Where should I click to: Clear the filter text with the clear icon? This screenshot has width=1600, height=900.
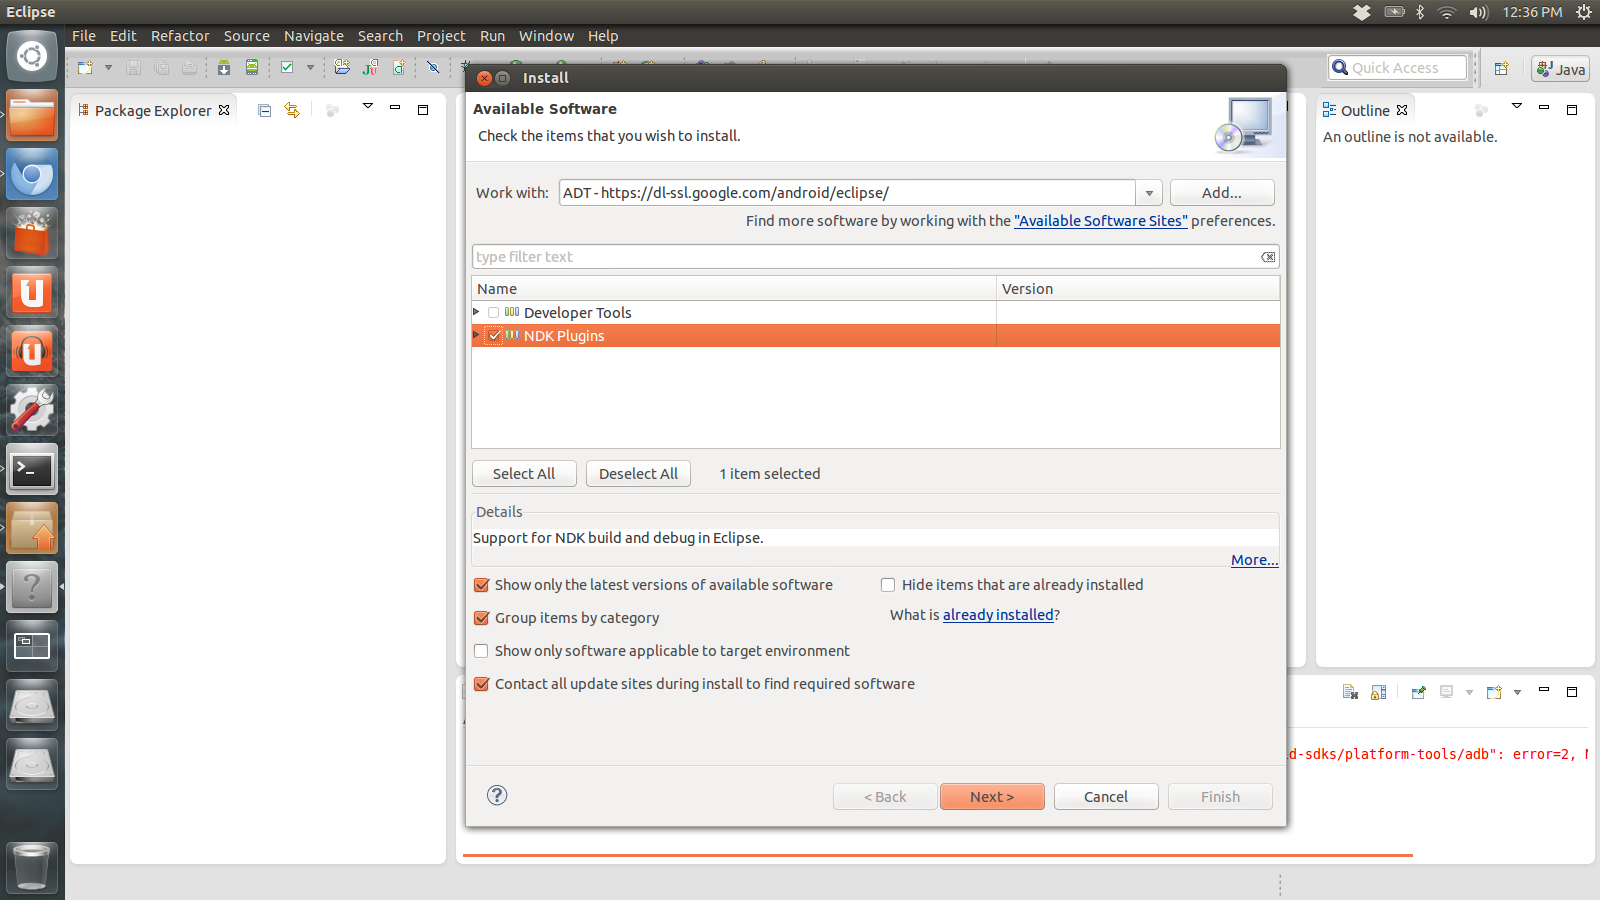(x=1268, y=257)
